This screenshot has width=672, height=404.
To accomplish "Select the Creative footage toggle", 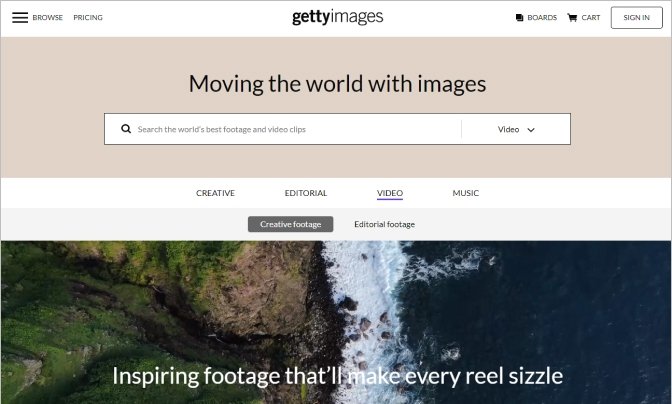I will coord(291,224).
